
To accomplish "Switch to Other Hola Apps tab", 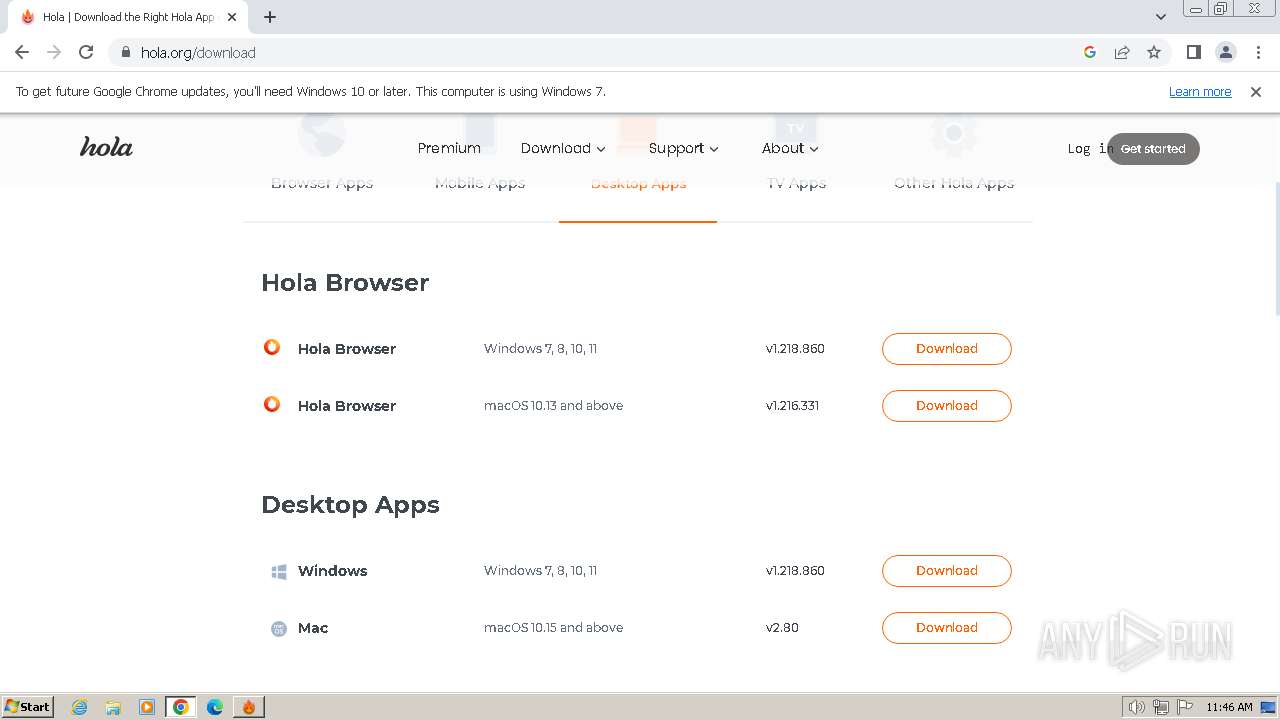I will click(954, 183).
